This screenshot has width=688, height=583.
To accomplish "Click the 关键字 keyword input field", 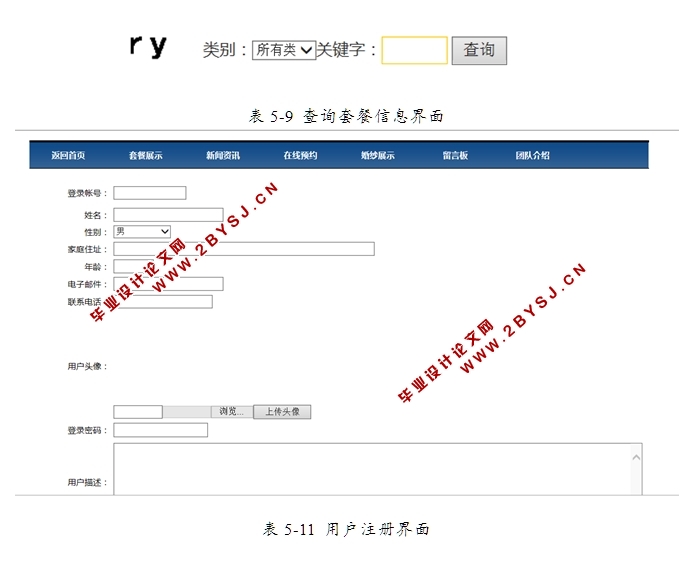I will [x=415, y=50].
